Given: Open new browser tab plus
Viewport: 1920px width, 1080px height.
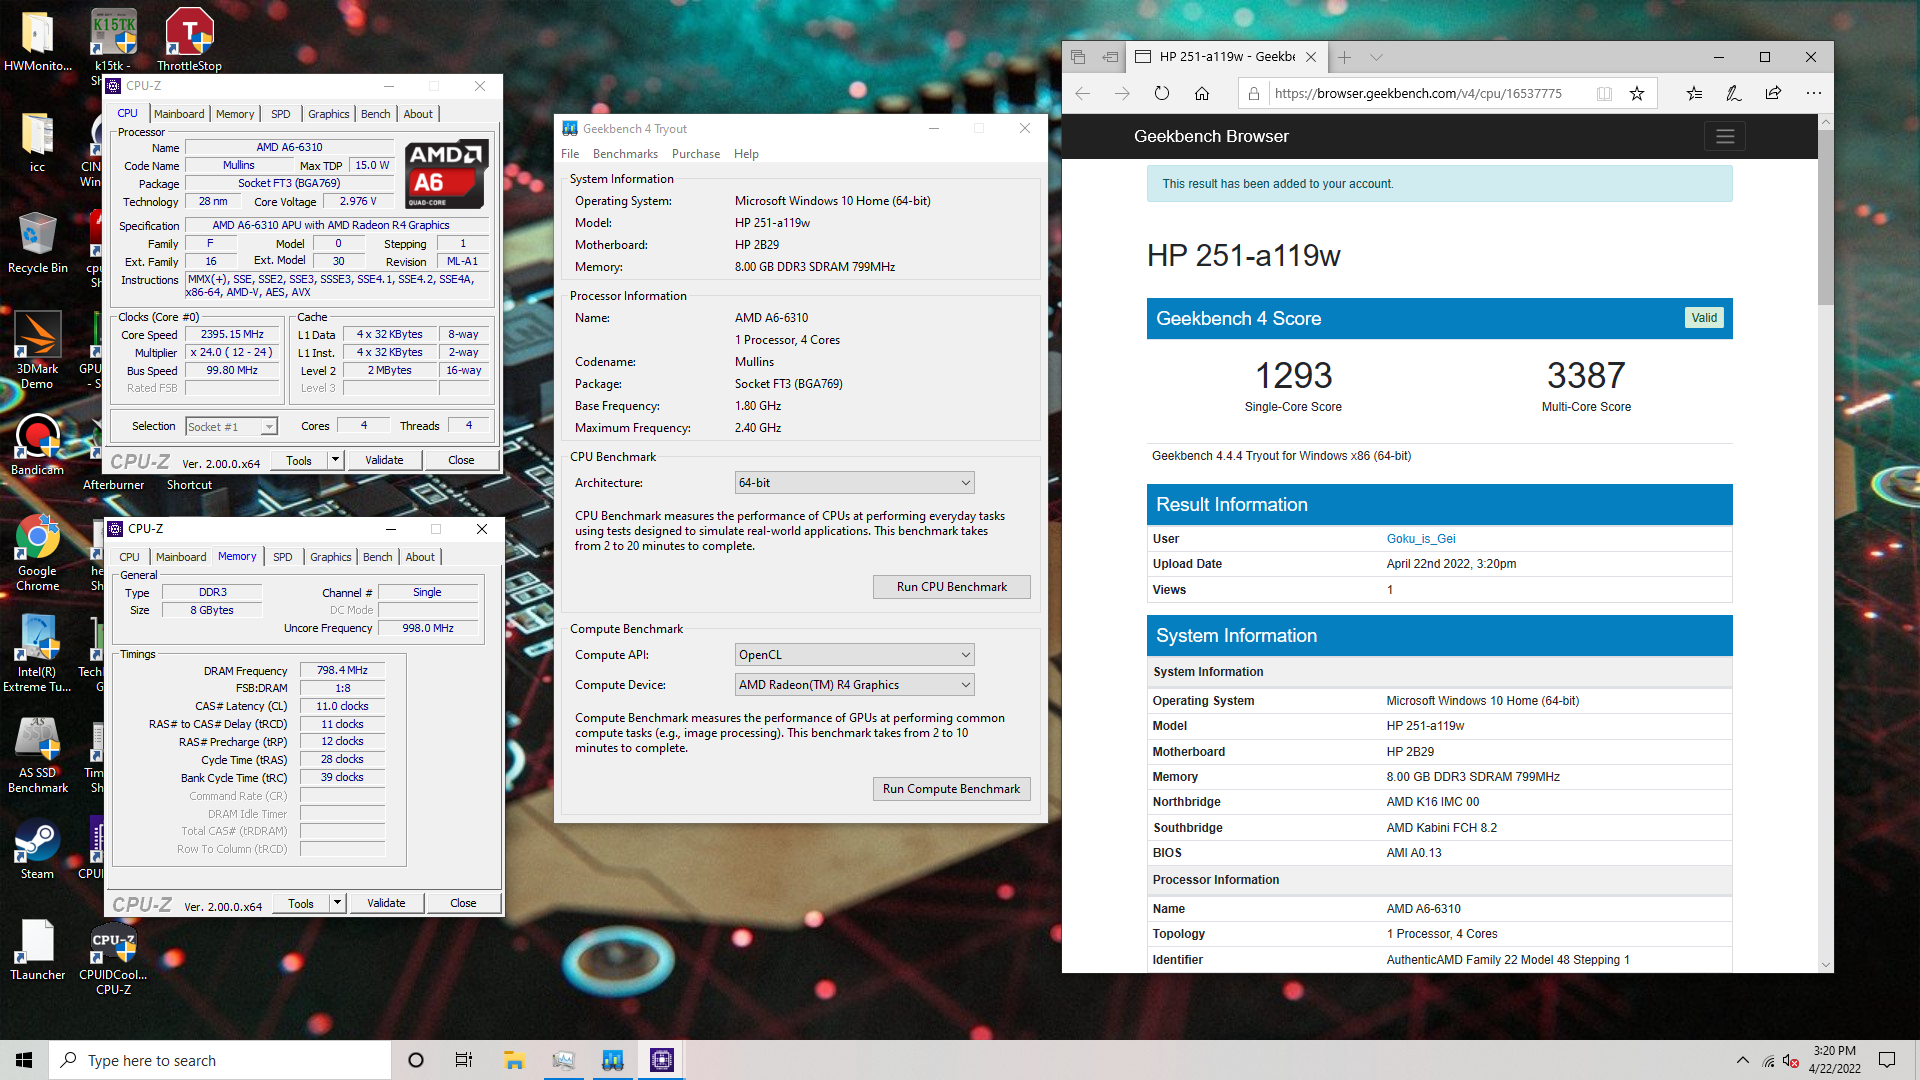Looking at the screenshot, I should 1344,57.
